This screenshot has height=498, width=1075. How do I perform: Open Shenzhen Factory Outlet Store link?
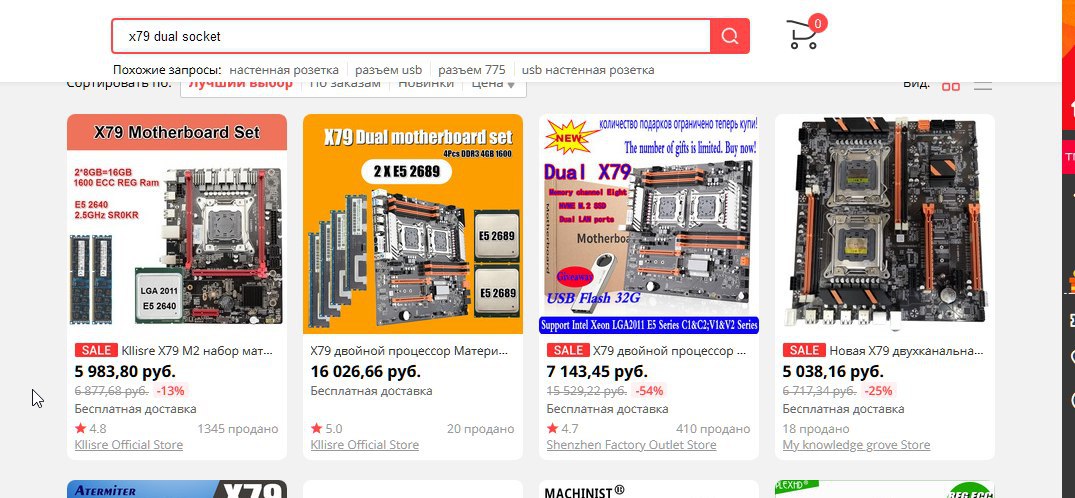pos(631,445)
